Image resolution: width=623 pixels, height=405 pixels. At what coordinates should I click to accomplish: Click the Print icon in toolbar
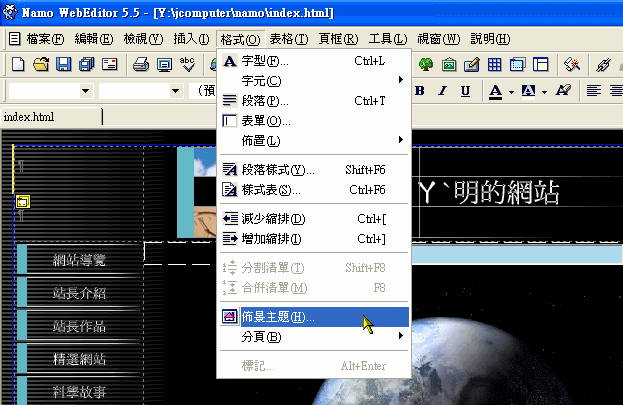click(x=141, y=64)
